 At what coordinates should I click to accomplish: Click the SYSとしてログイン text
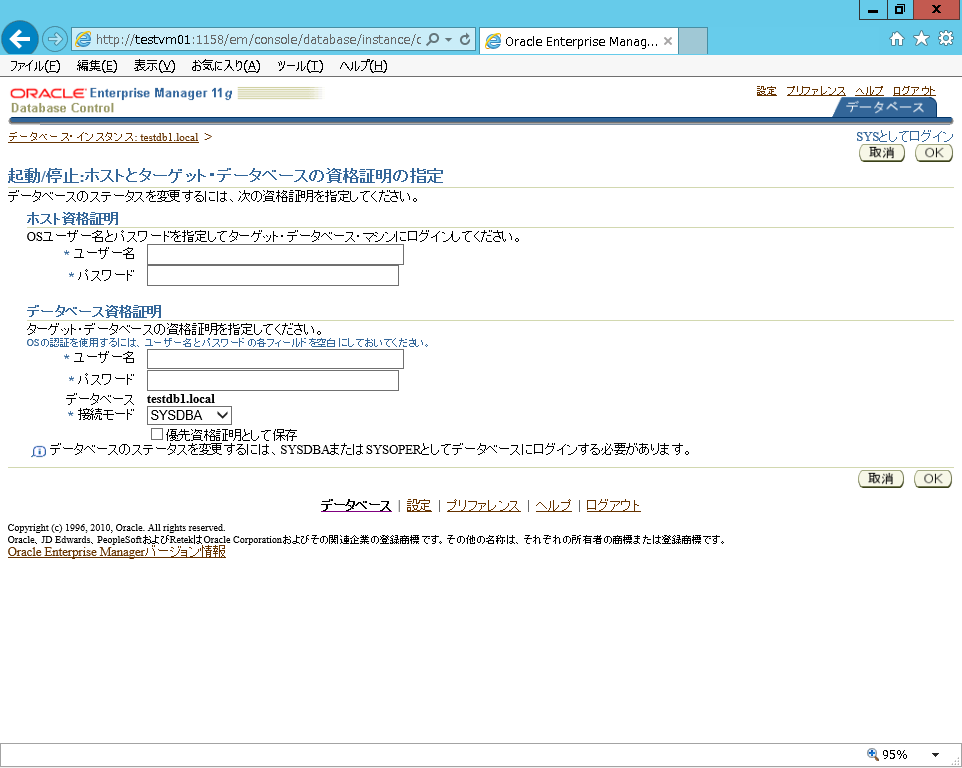click(x=905, y=136)
